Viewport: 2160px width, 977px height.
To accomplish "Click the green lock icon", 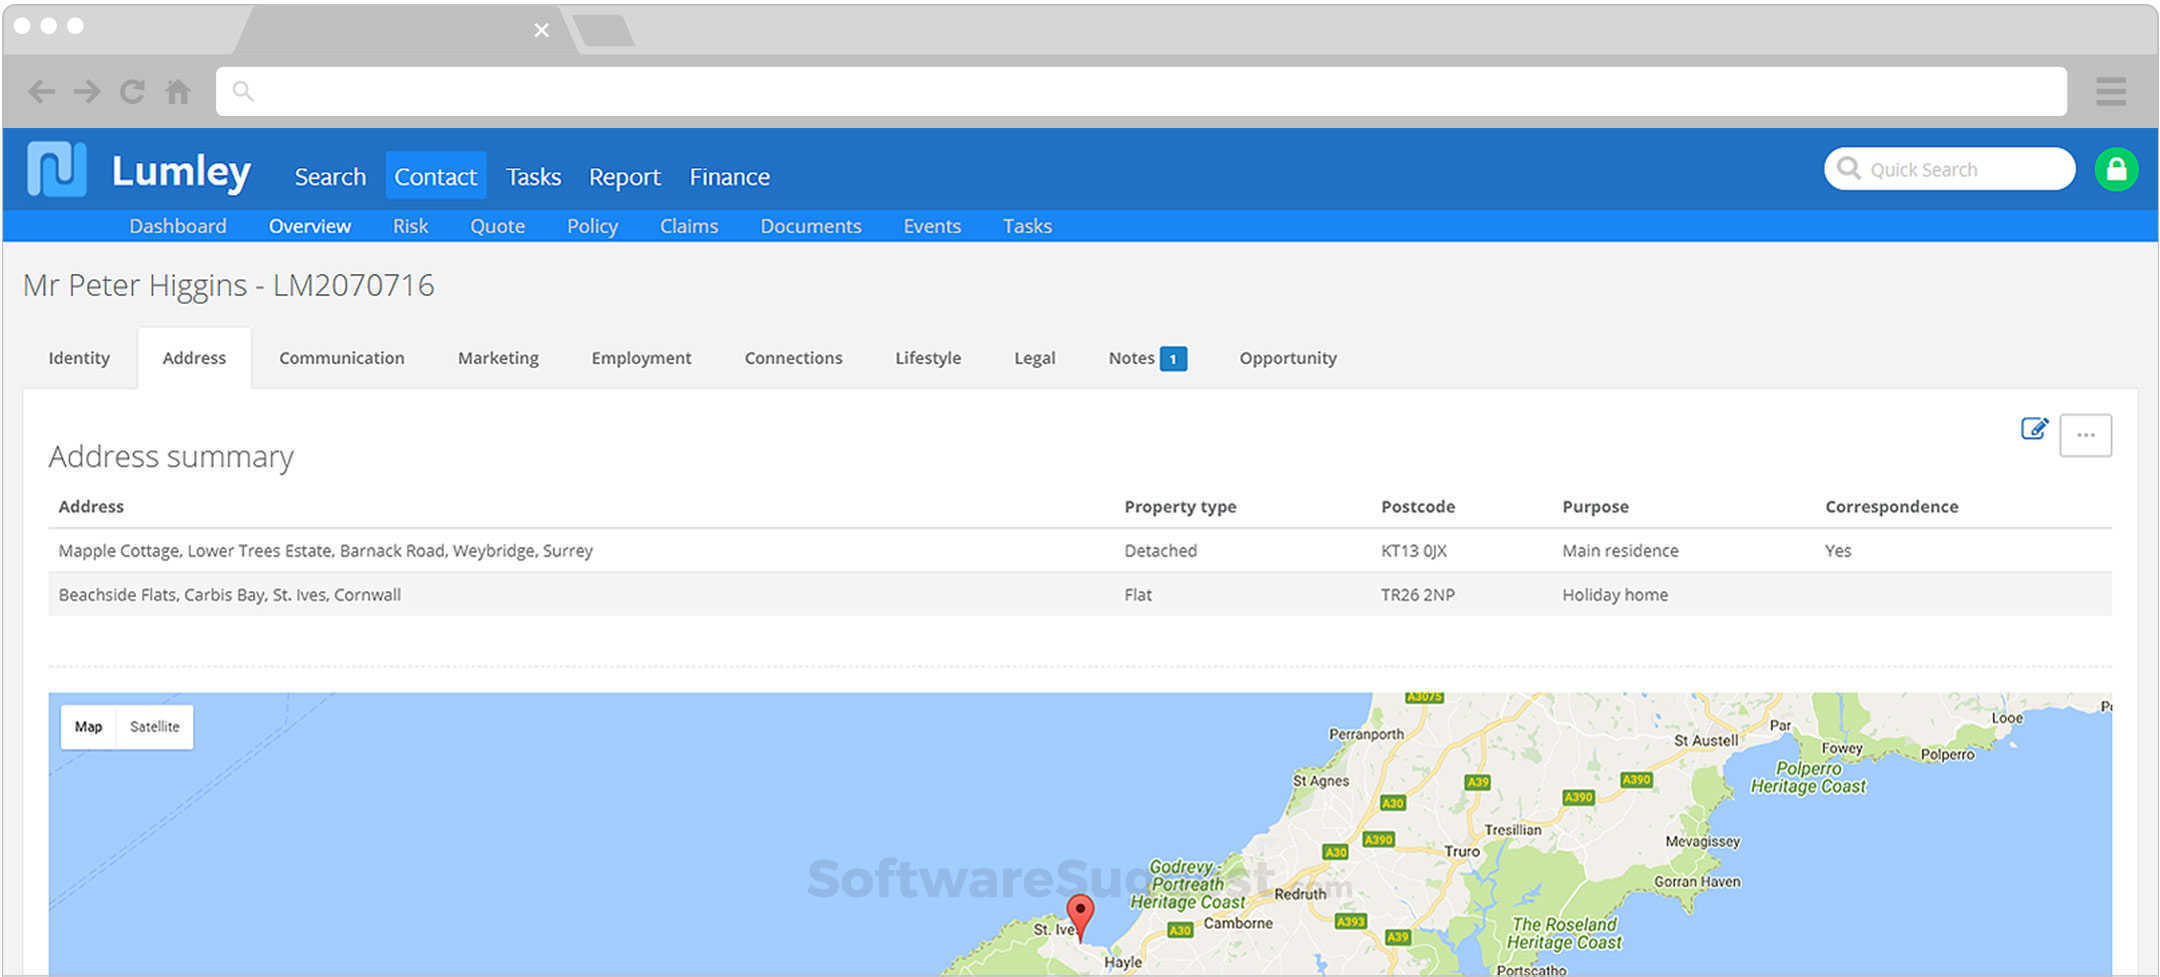I will tap(2117, 168).
